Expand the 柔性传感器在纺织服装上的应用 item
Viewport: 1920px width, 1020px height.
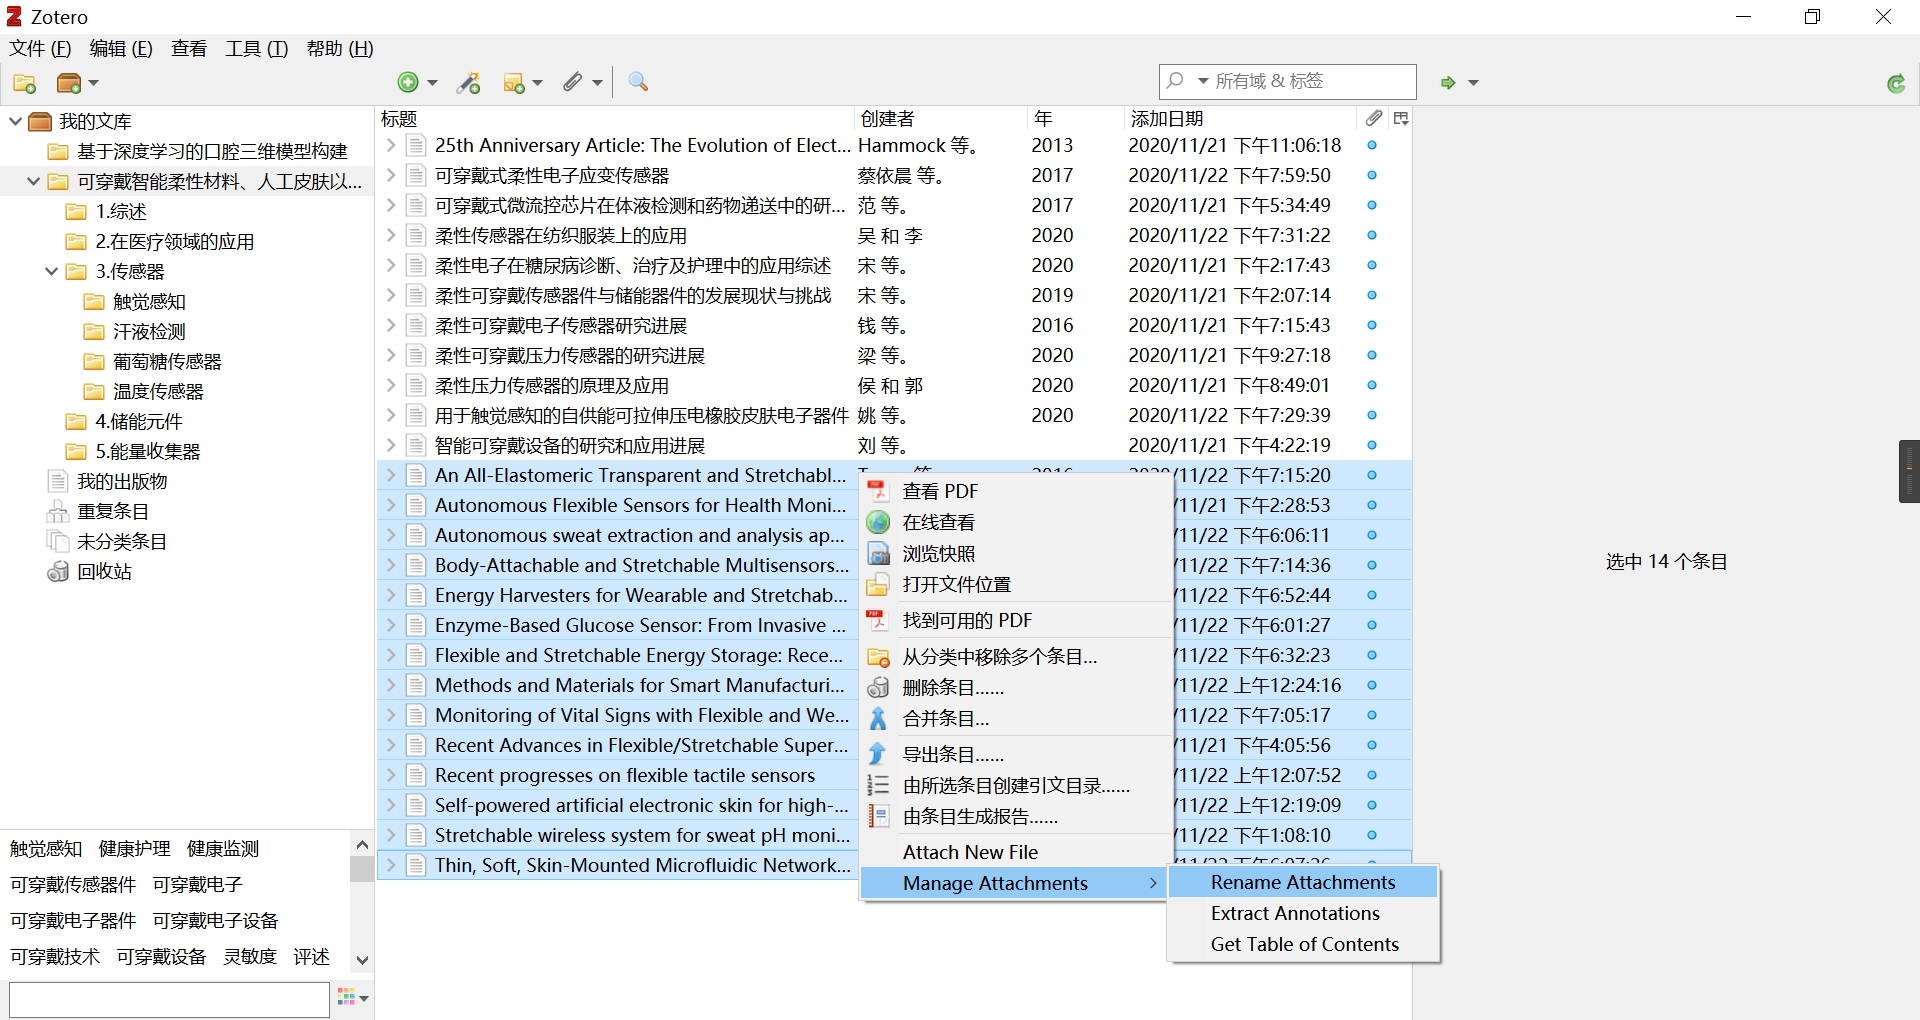pyautogui.click(x=391, y=235)
